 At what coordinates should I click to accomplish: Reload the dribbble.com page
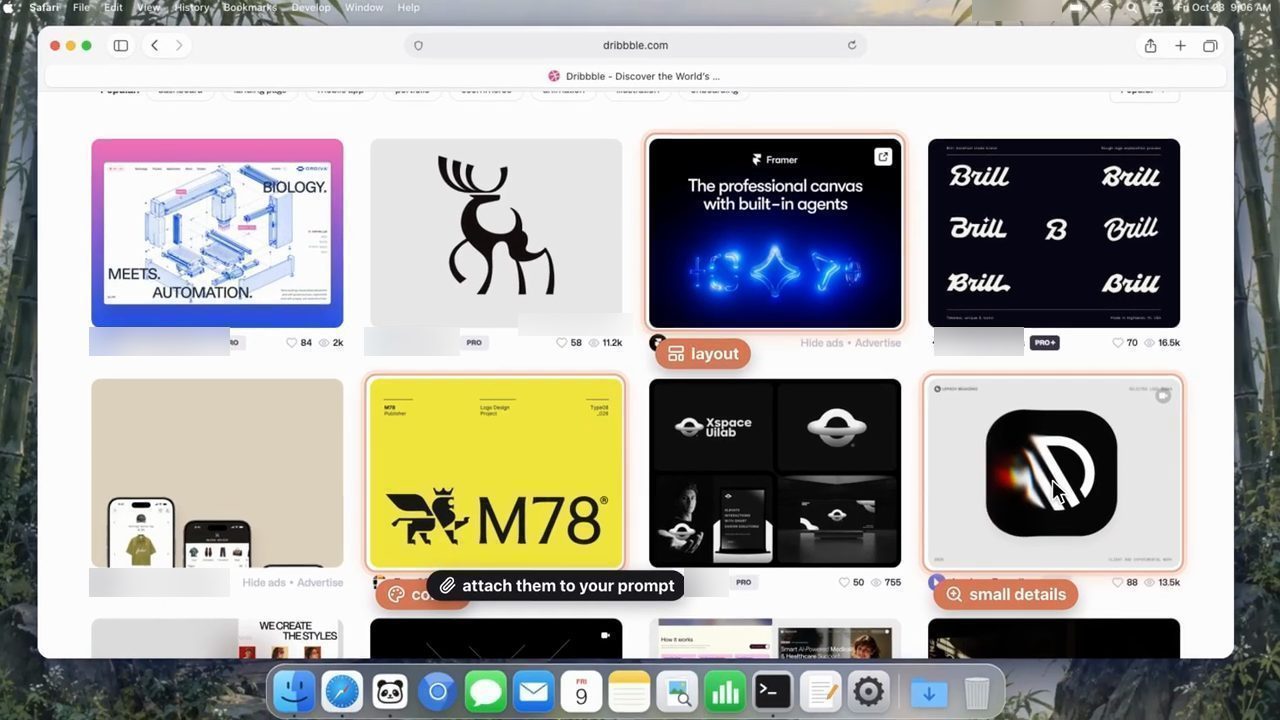[x=852, y=45]
